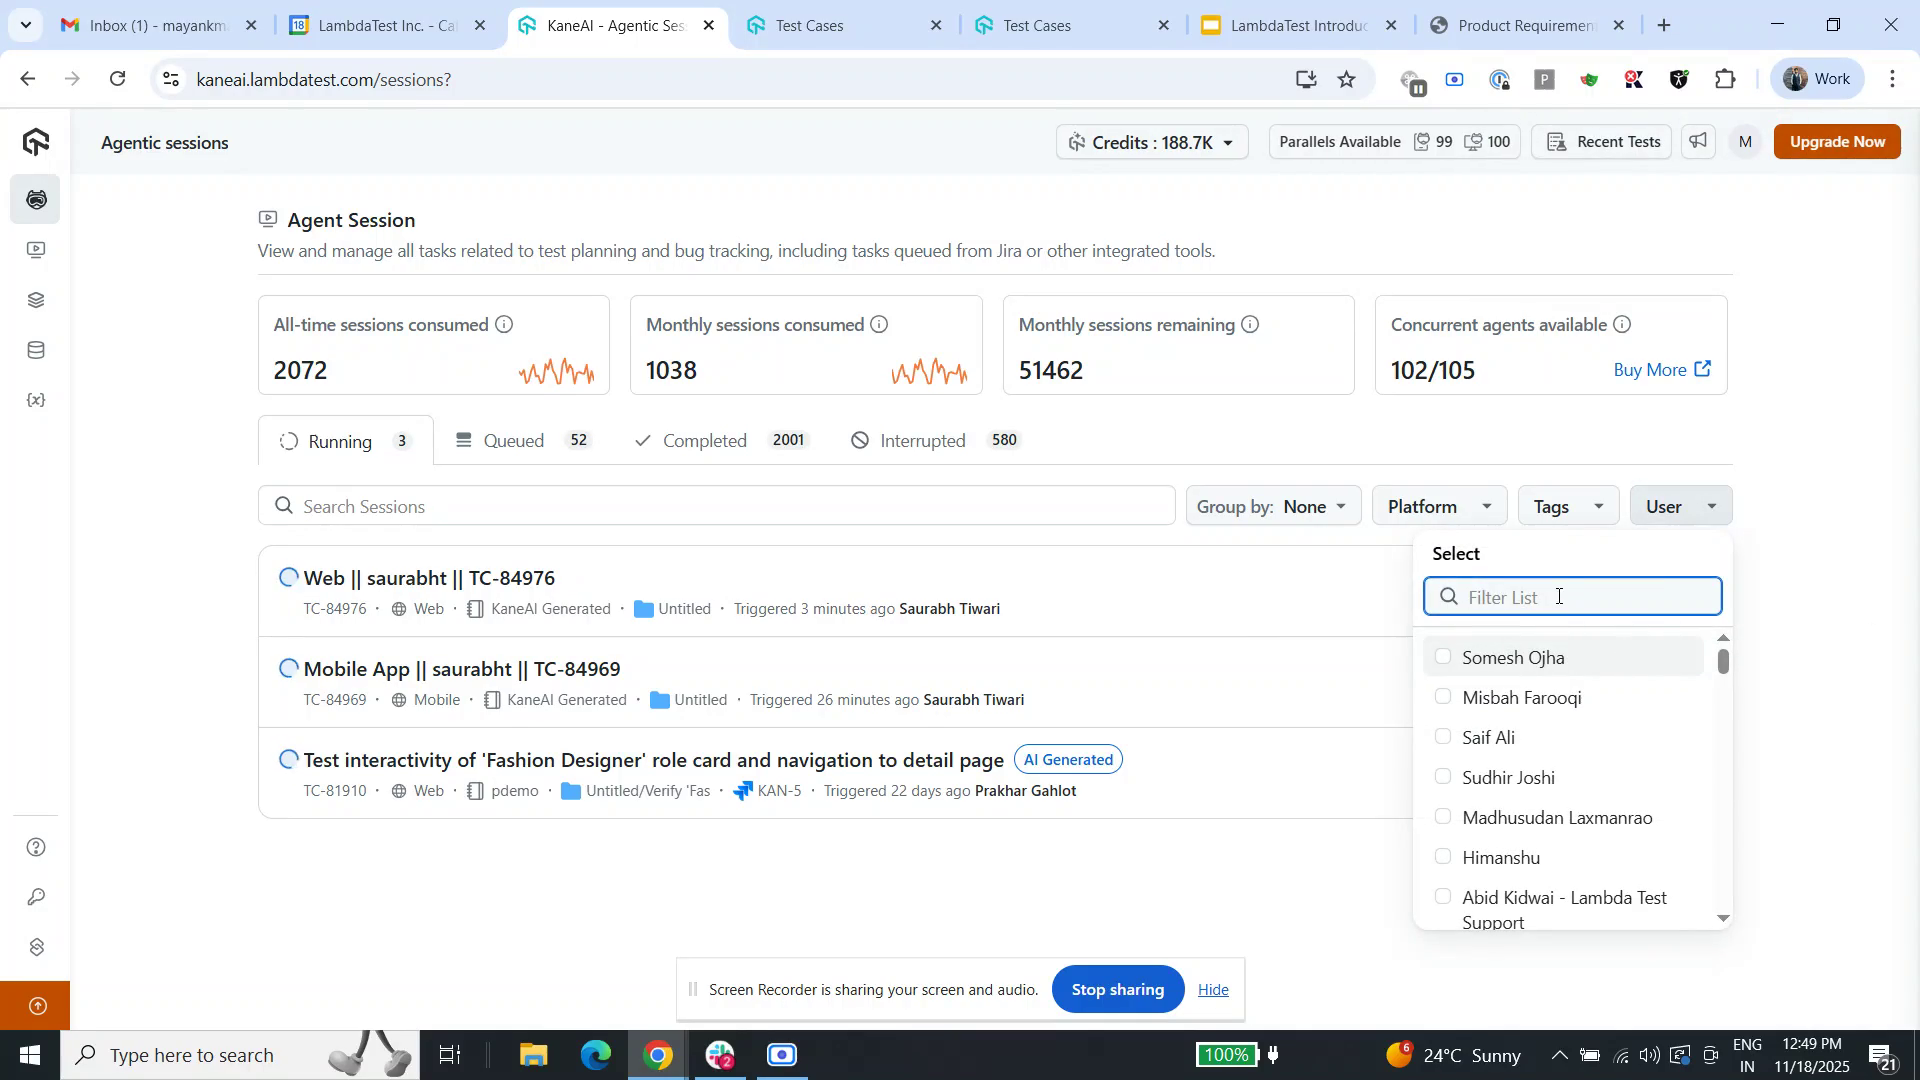Expand the Platform filter dropdown
The image size is (1920, 1080).
1439,507
